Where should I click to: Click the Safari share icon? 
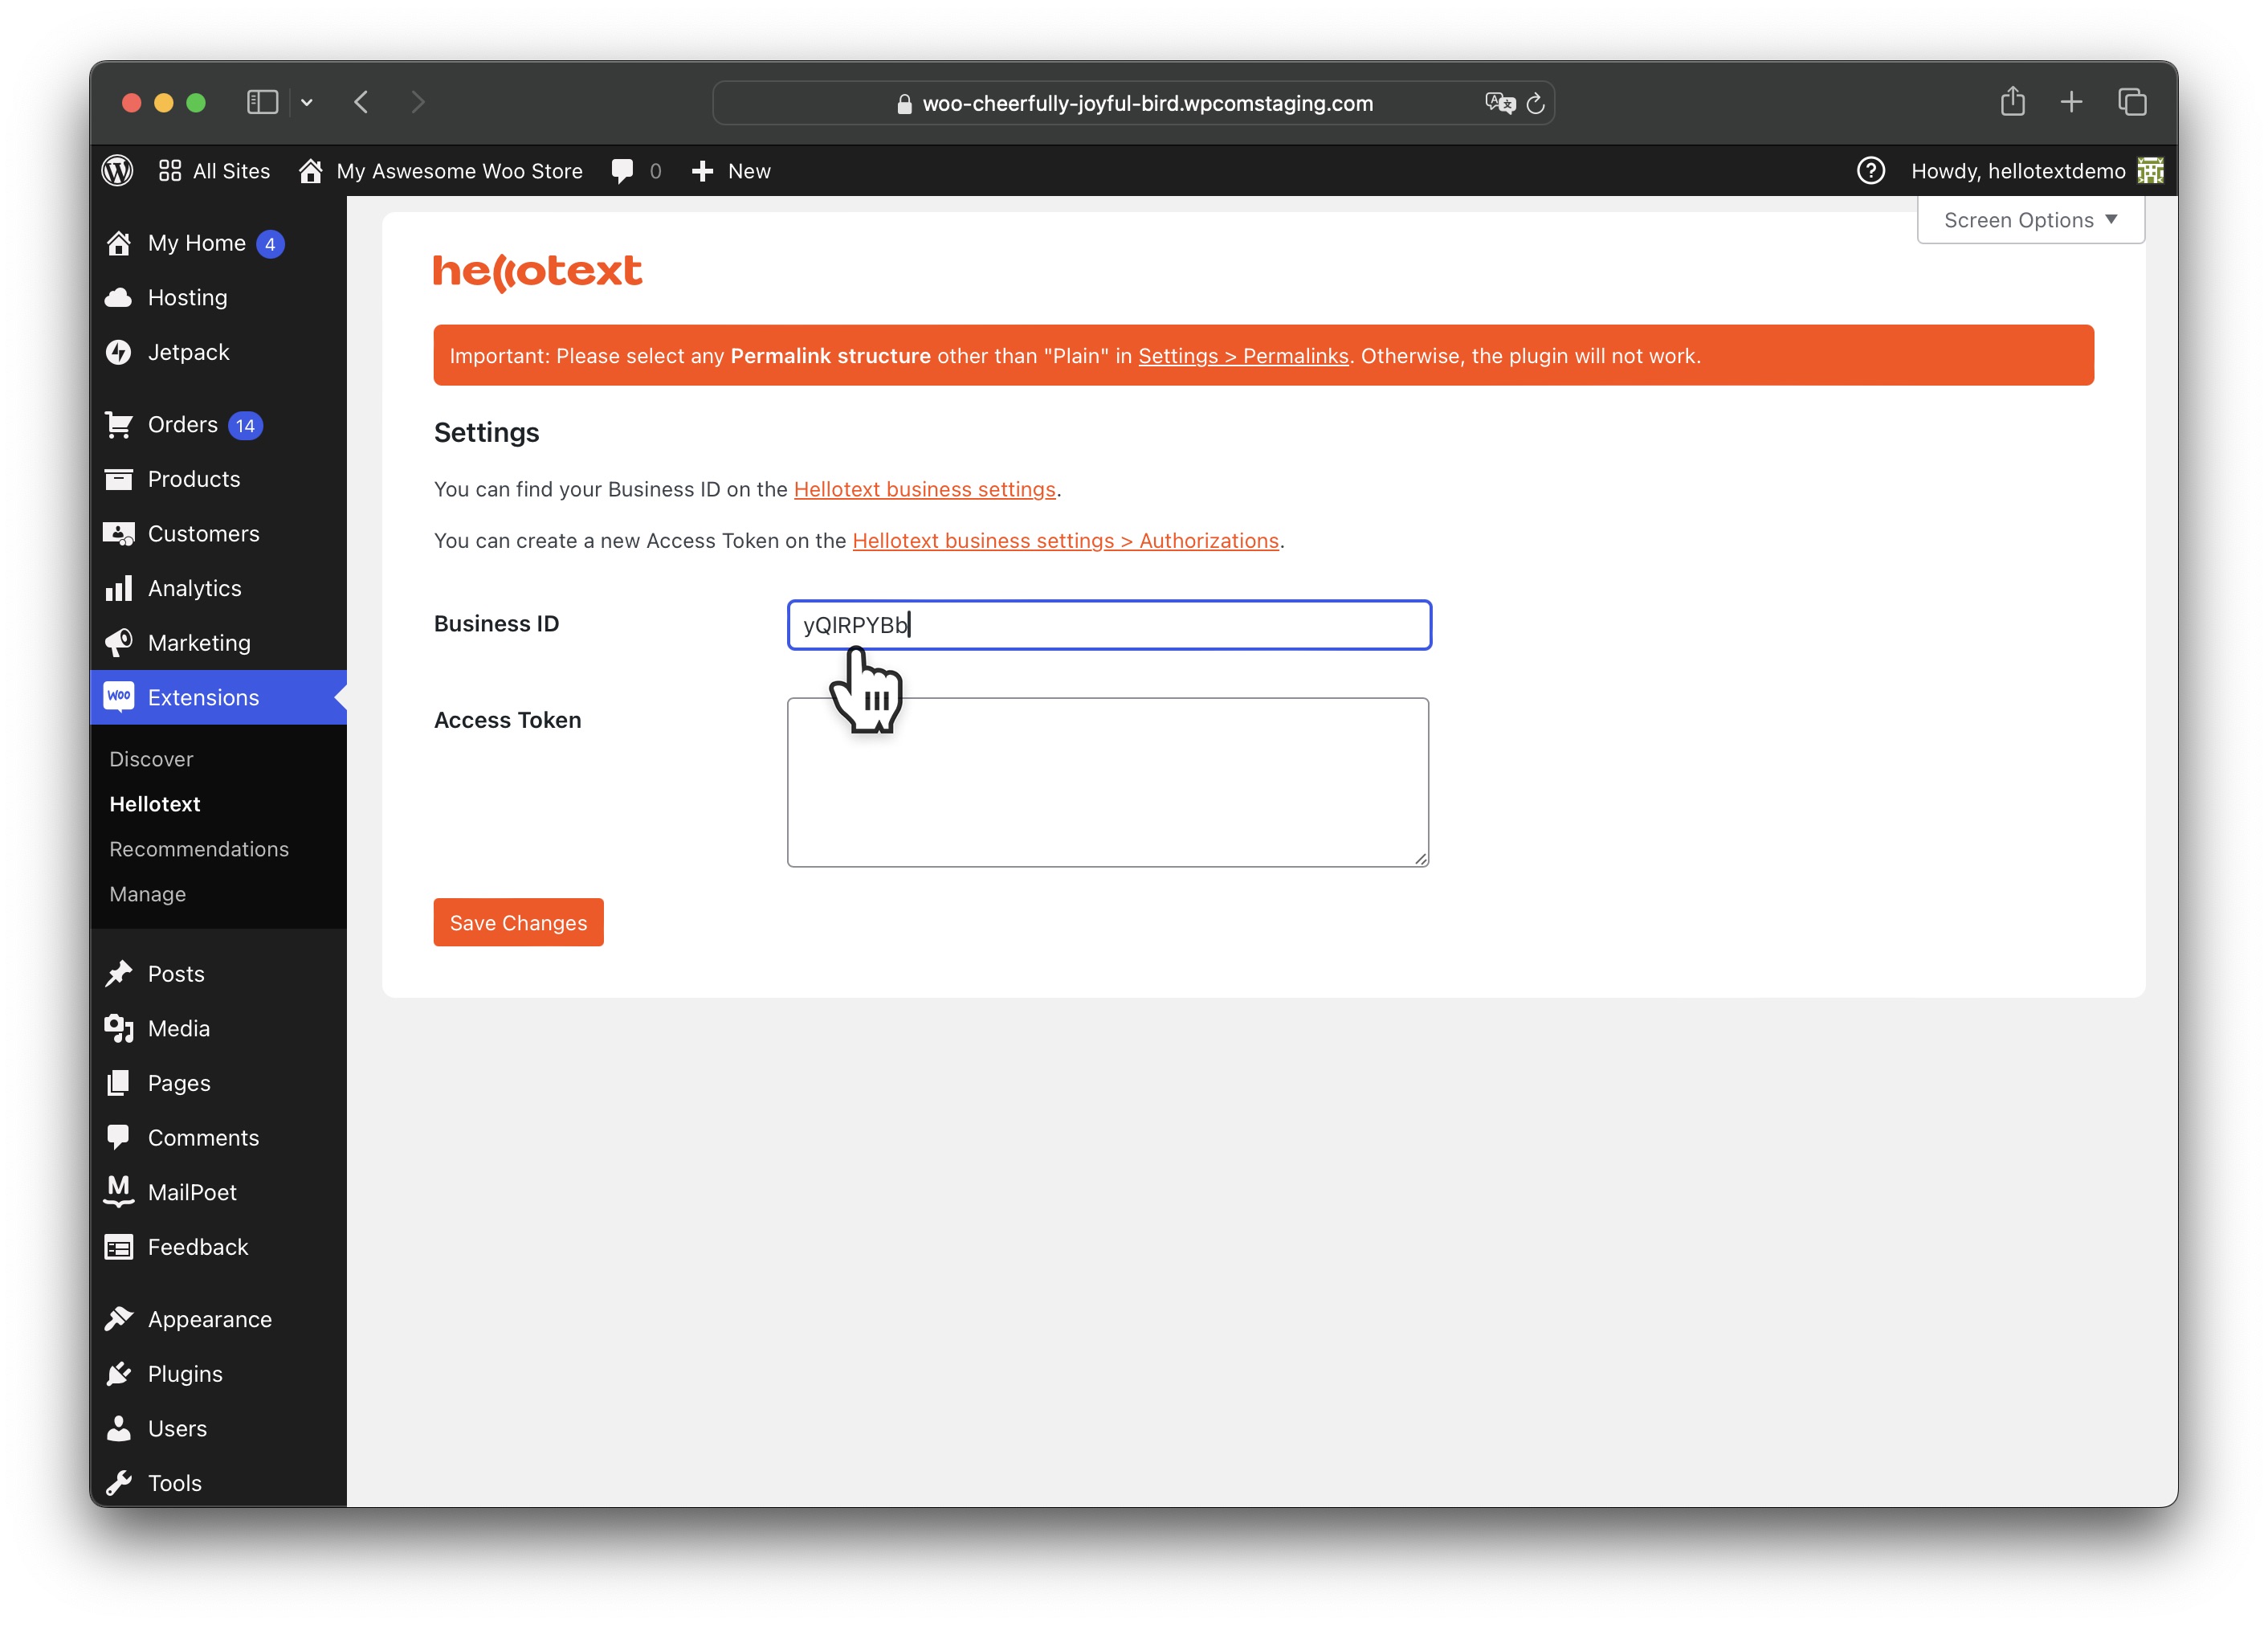(x=2012, y=101)
